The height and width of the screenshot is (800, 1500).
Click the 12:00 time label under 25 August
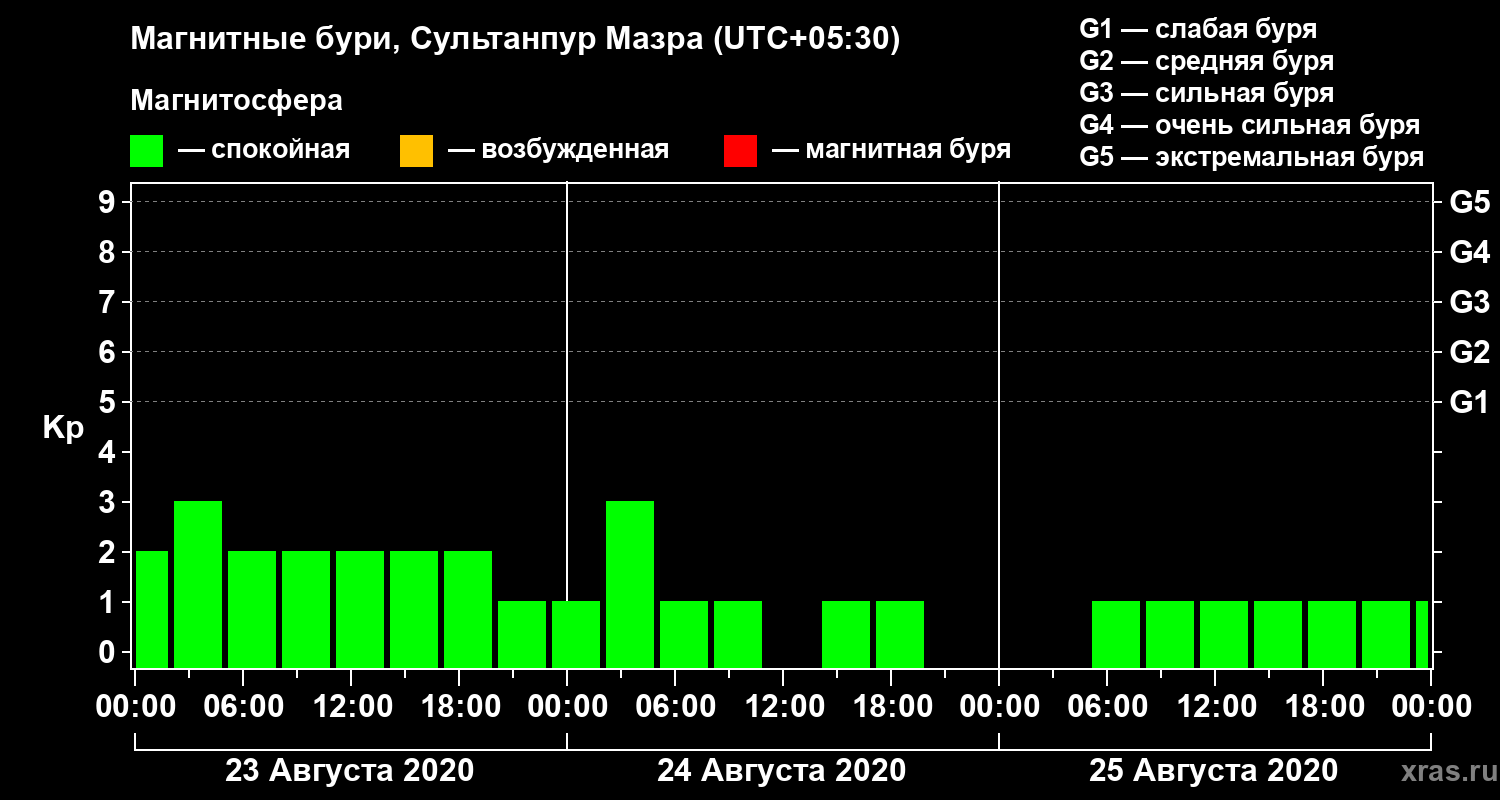1216,707
